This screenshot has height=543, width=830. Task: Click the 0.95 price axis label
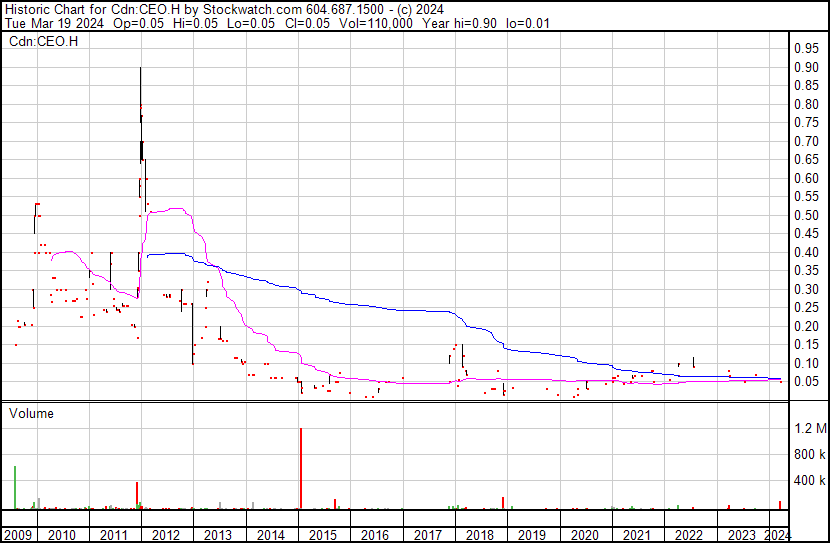tap(807, 49)
